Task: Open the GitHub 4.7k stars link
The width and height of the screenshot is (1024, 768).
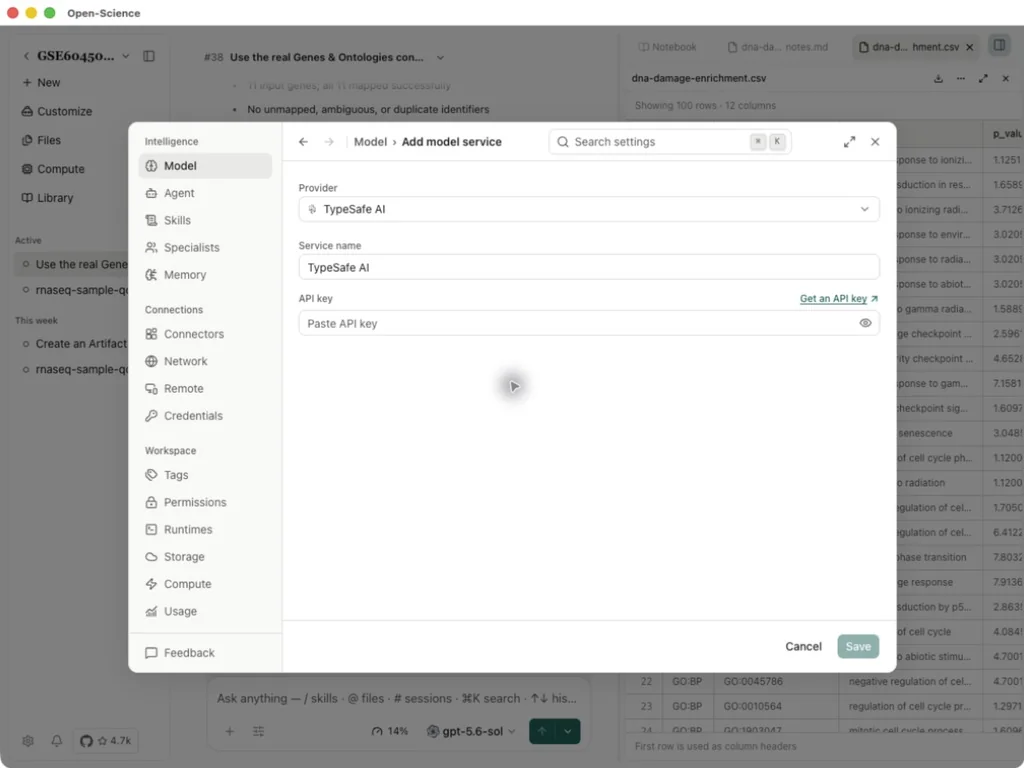Action: point(105,741)
